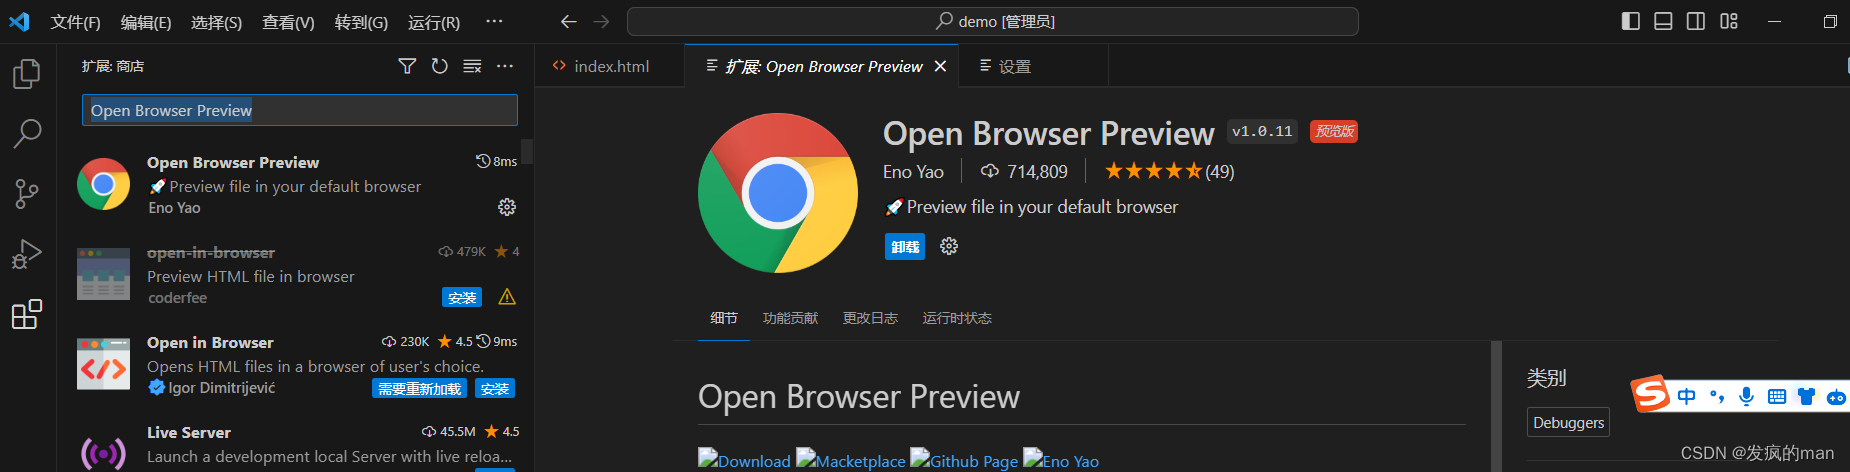Open the extensions panel more actions menu
The image size is (1850, 472).
(x=505, y=66)
